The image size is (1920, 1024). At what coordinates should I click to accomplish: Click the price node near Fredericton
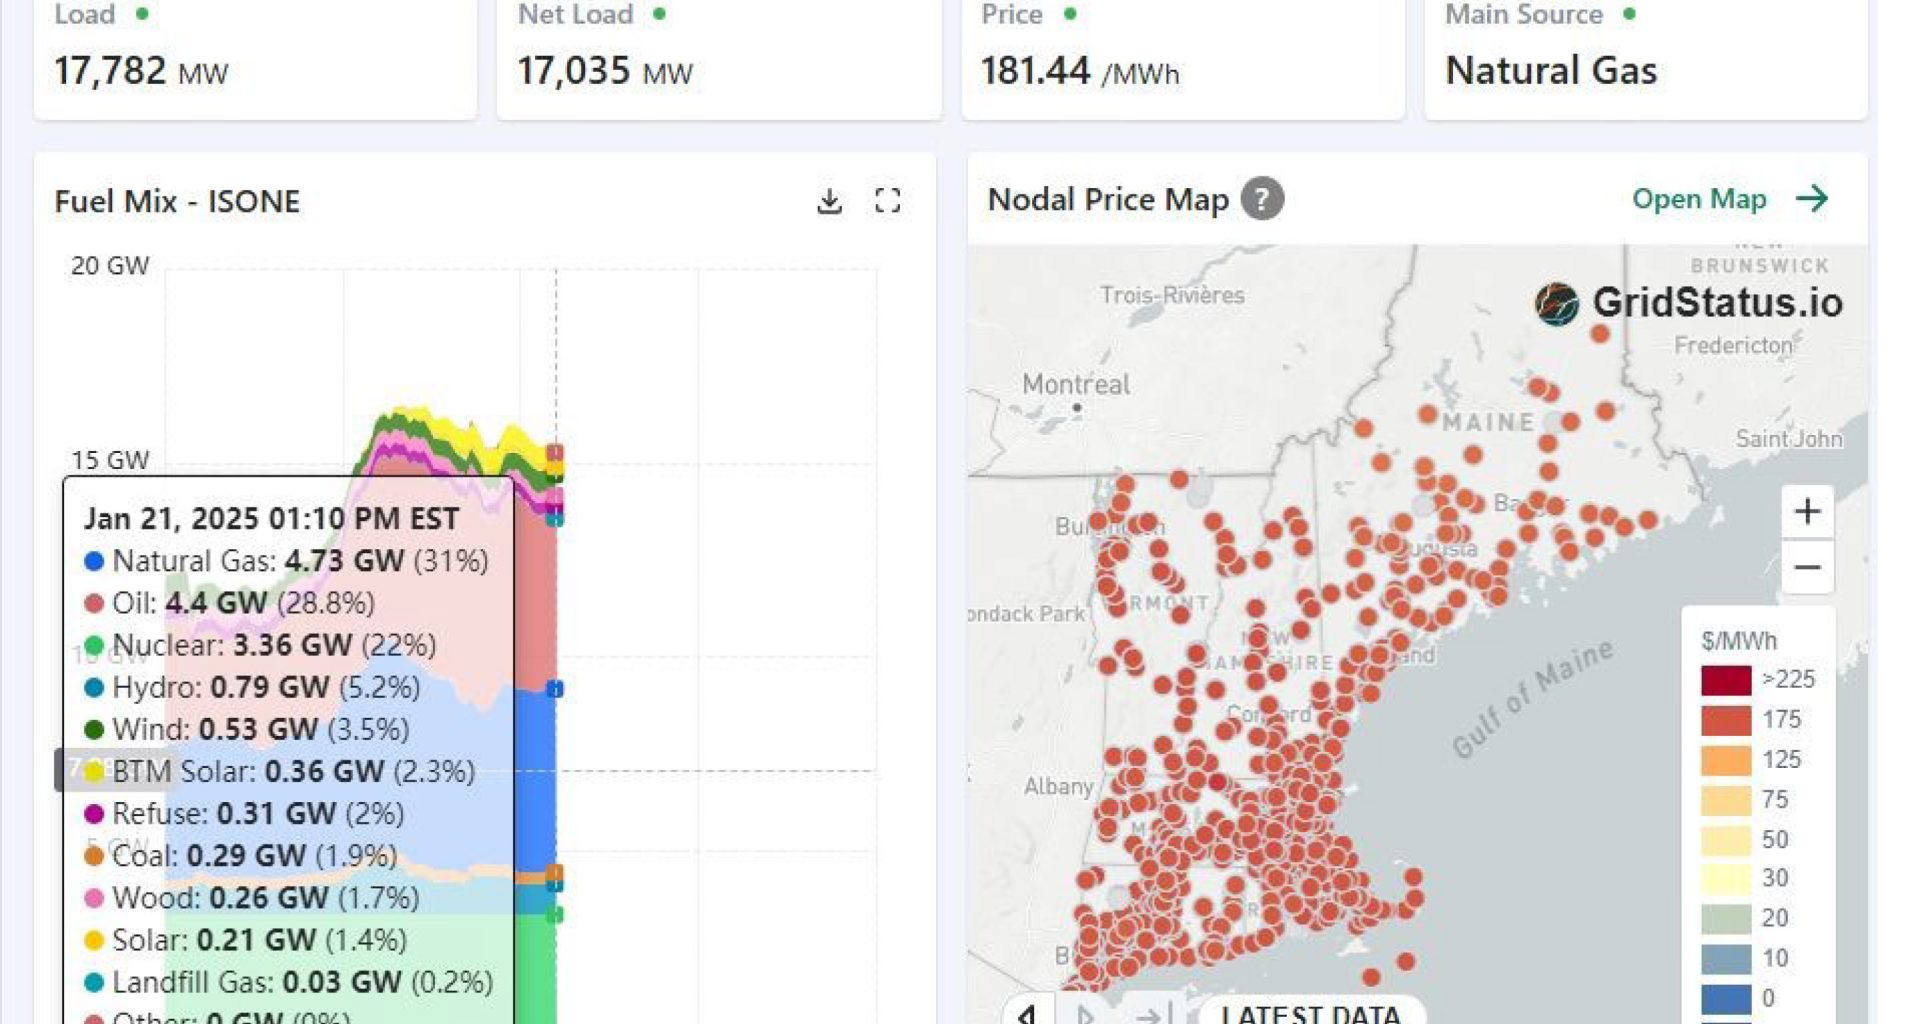pos(1600,334)
